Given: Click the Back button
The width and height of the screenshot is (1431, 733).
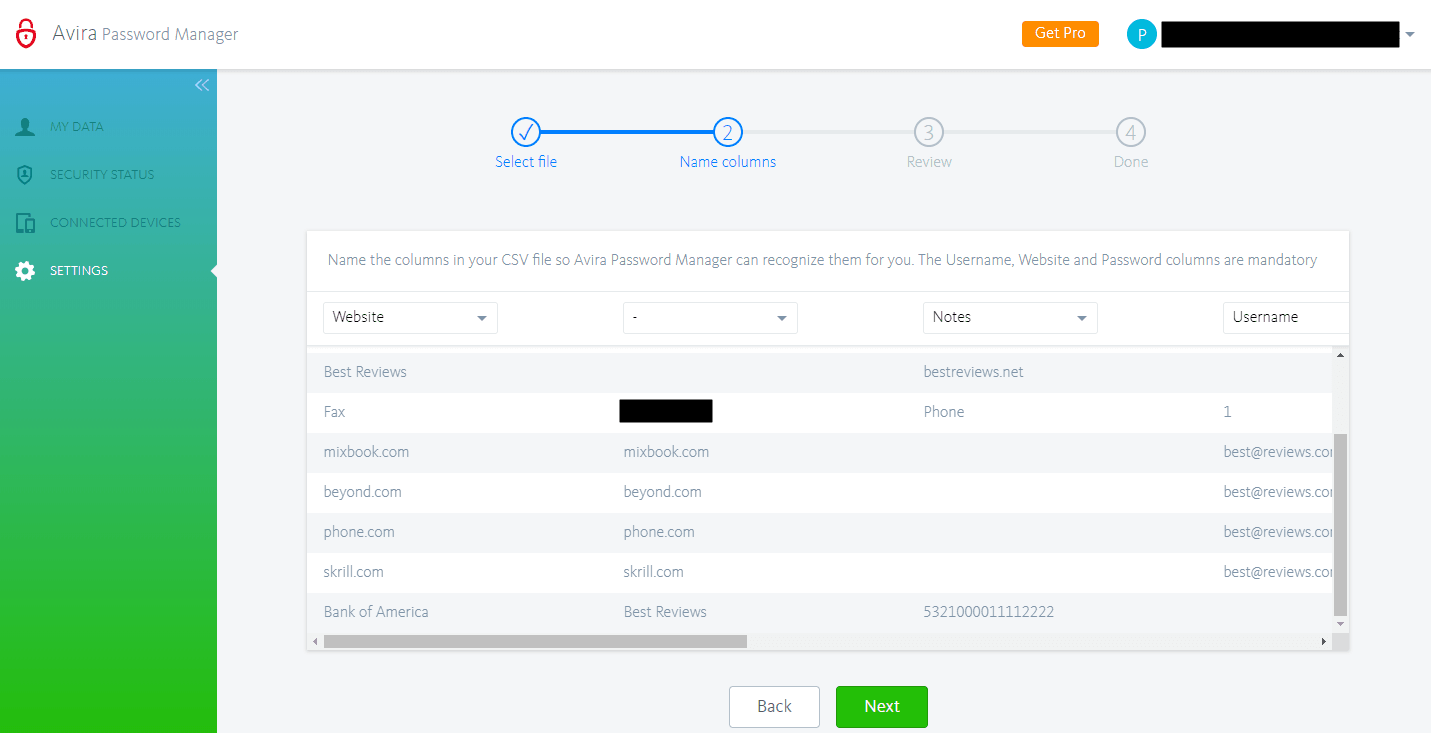Looking at the screenshot, I should (774, 707).
